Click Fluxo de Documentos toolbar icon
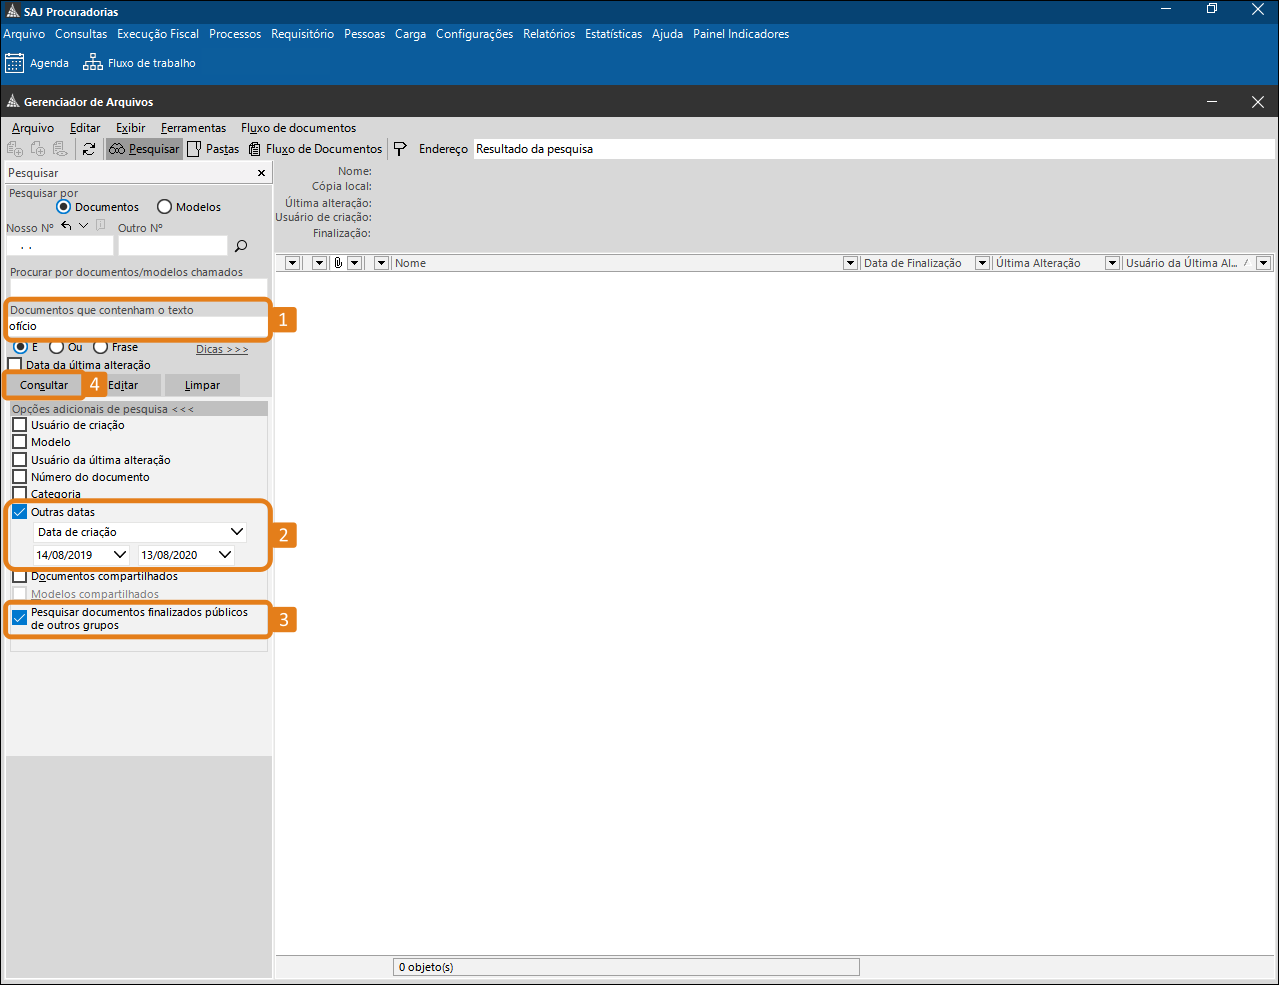 pos(255,149)
